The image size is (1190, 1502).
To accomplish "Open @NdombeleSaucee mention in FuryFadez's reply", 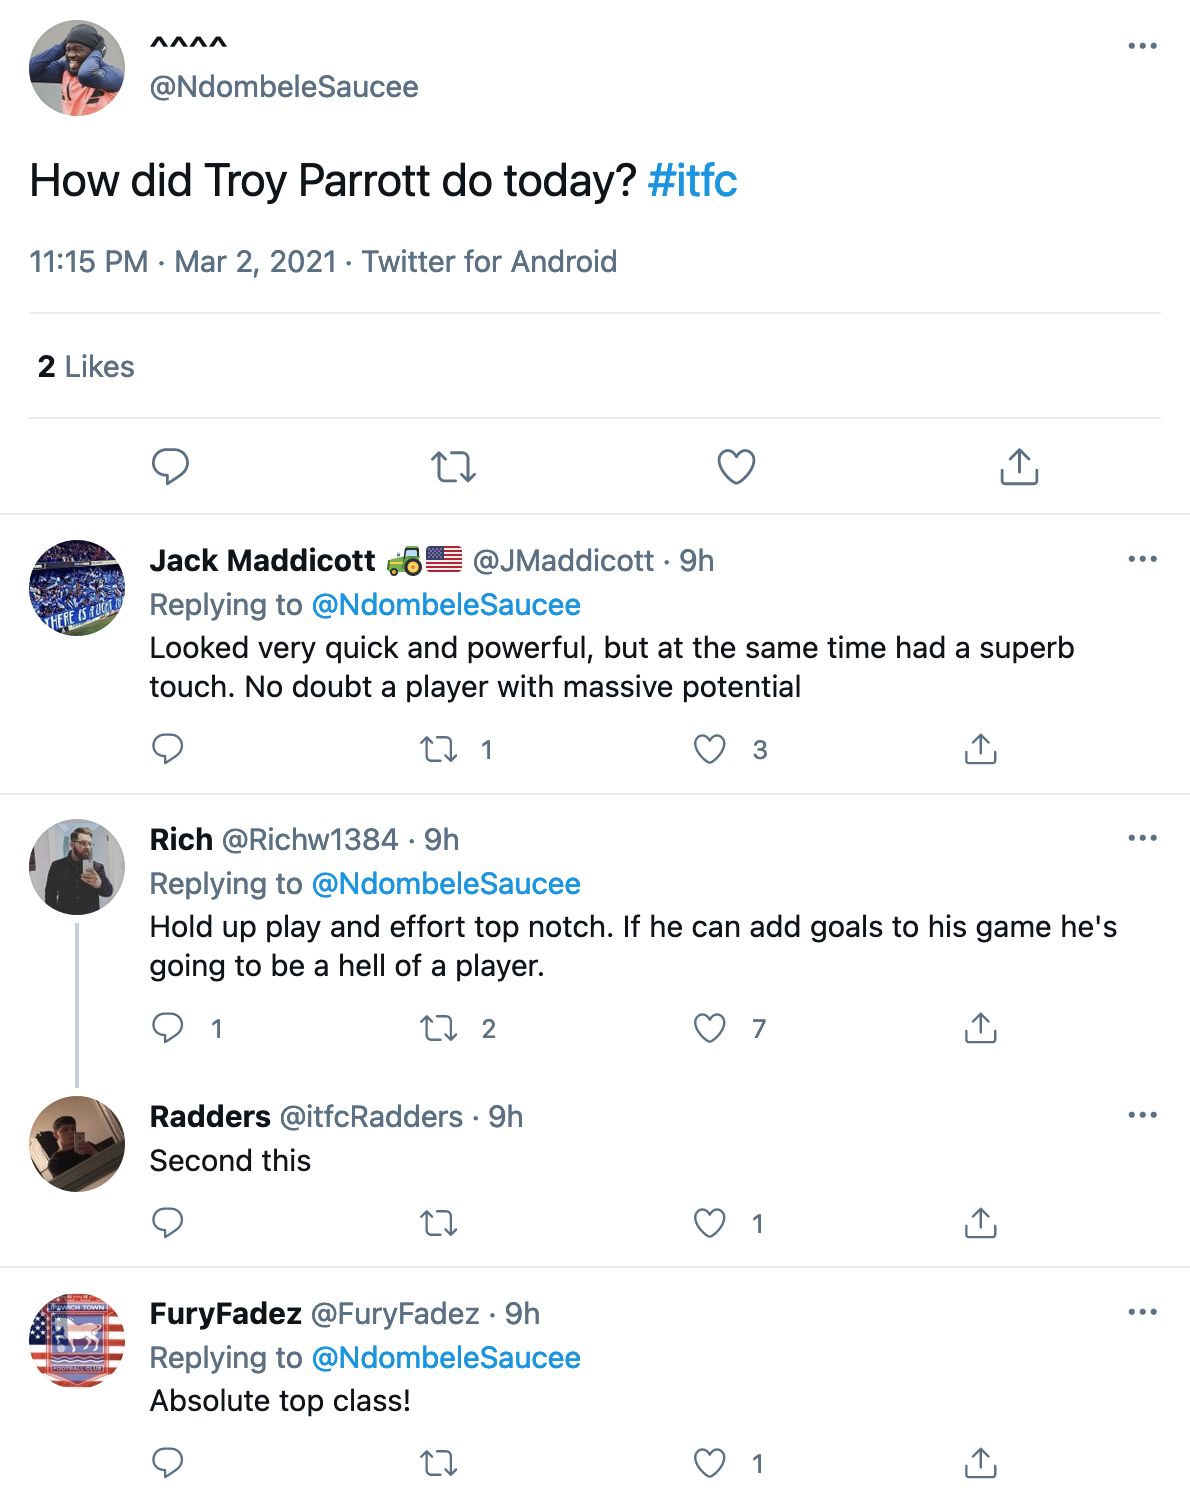I will click(446, 1358).
